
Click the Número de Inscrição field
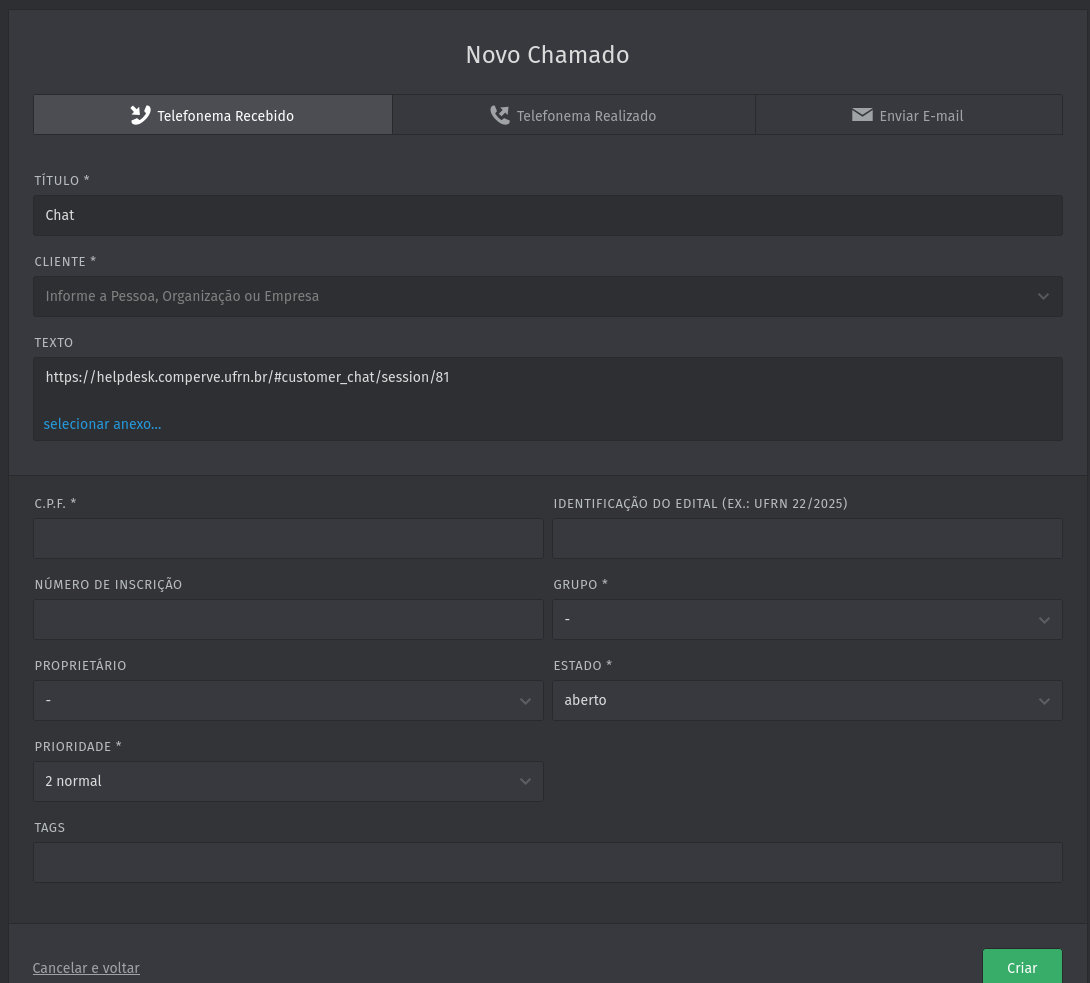288,620
